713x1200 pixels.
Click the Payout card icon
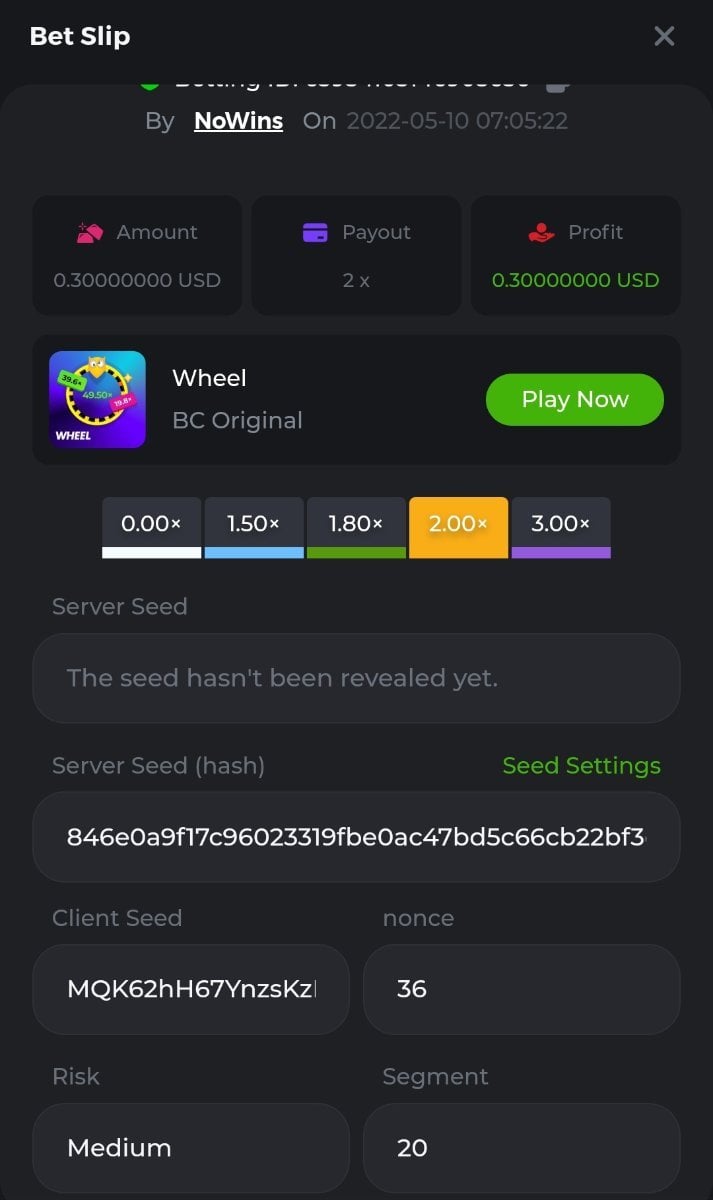click(x=315, y=233)
